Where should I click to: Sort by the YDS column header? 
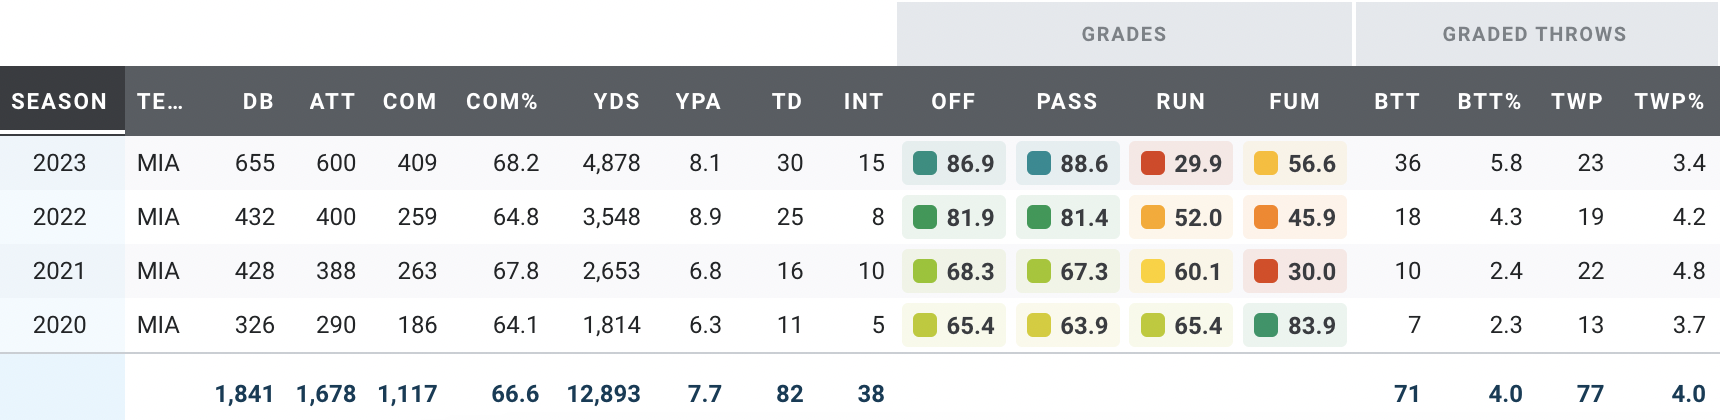[616, 101]
